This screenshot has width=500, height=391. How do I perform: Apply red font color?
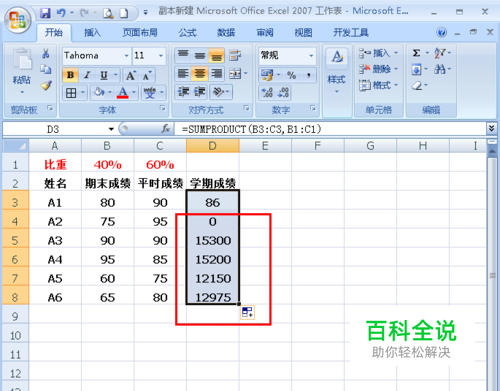click(123, 92)
